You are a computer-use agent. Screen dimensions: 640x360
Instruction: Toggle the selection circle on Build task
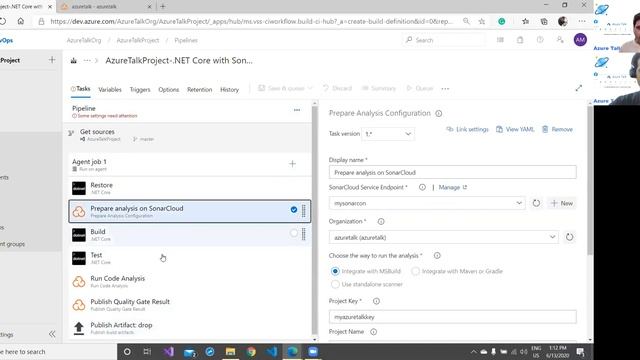pyautogui.click(x=294, y=233)
